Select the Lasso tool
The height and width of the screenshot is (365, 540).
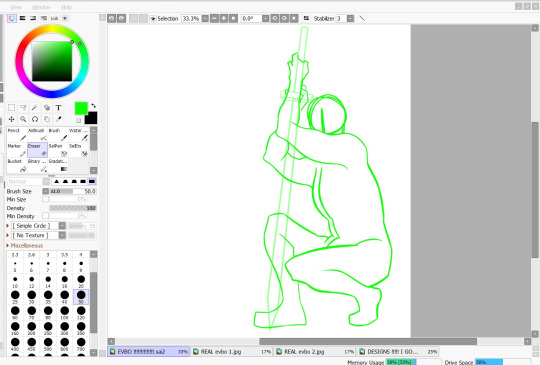pos(23,108)
